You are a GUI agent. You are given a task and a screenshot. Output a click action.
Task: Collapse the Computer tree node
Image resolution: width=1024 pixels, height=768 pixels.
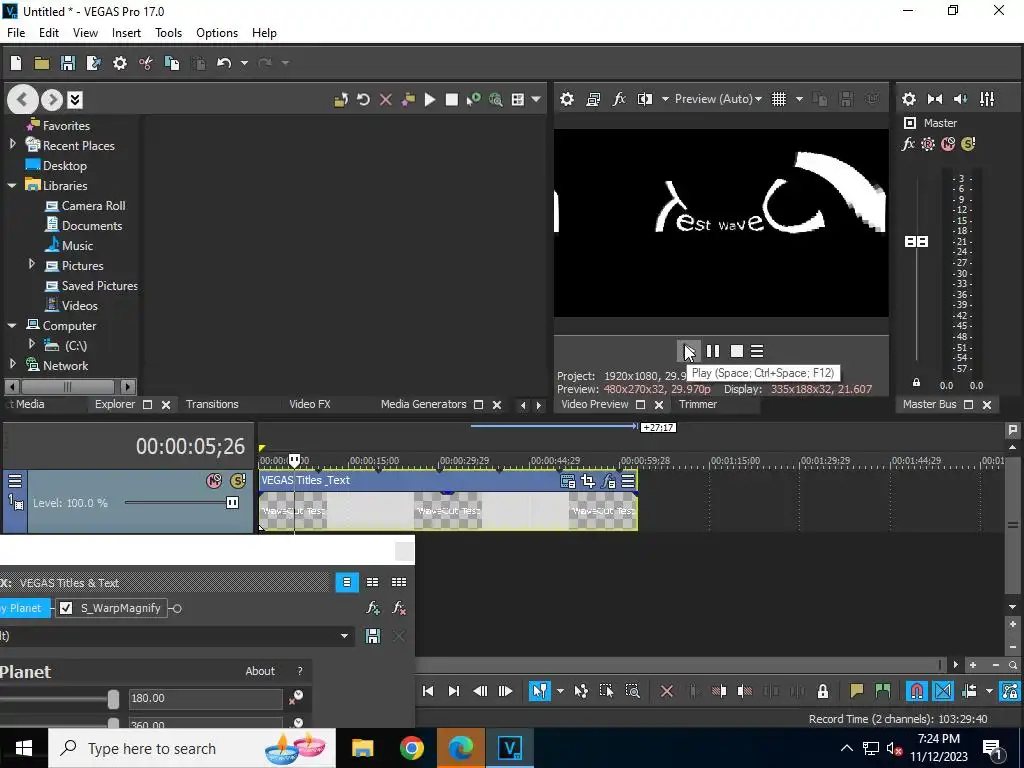(12, 325)
